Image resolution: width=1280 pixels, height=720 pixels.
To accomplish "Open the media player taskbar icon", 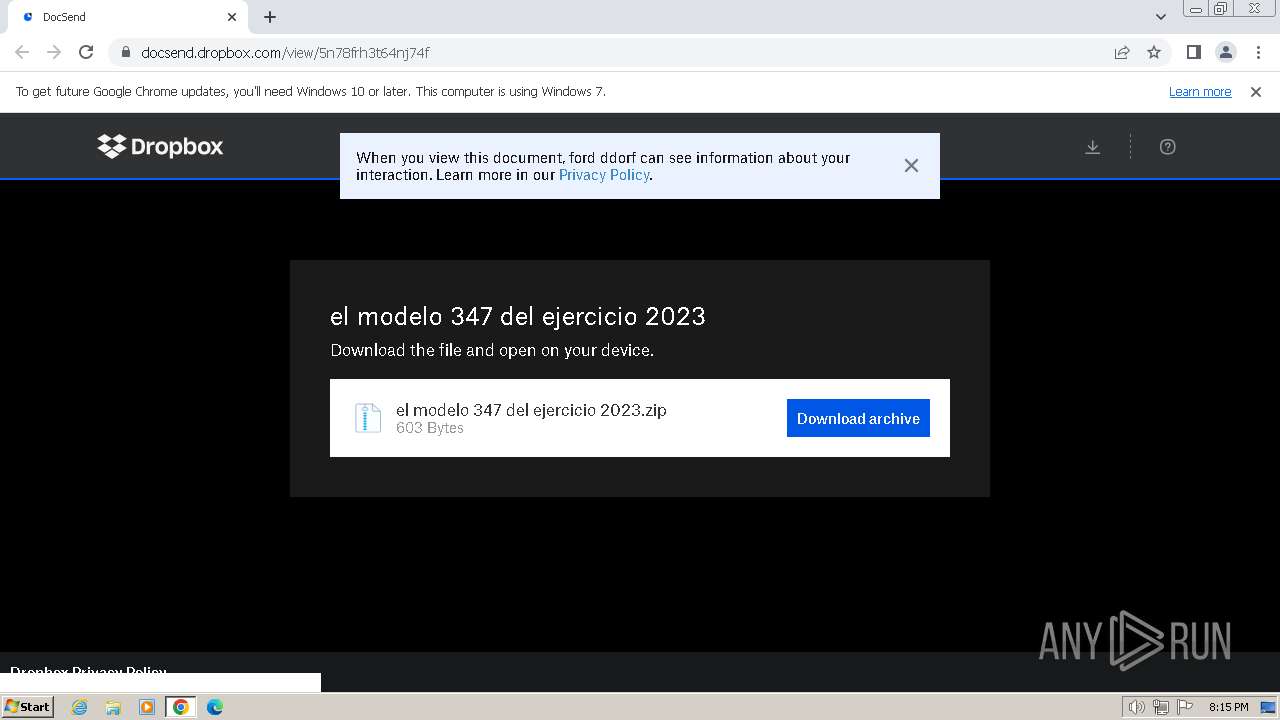I will [x=147, y=707].
